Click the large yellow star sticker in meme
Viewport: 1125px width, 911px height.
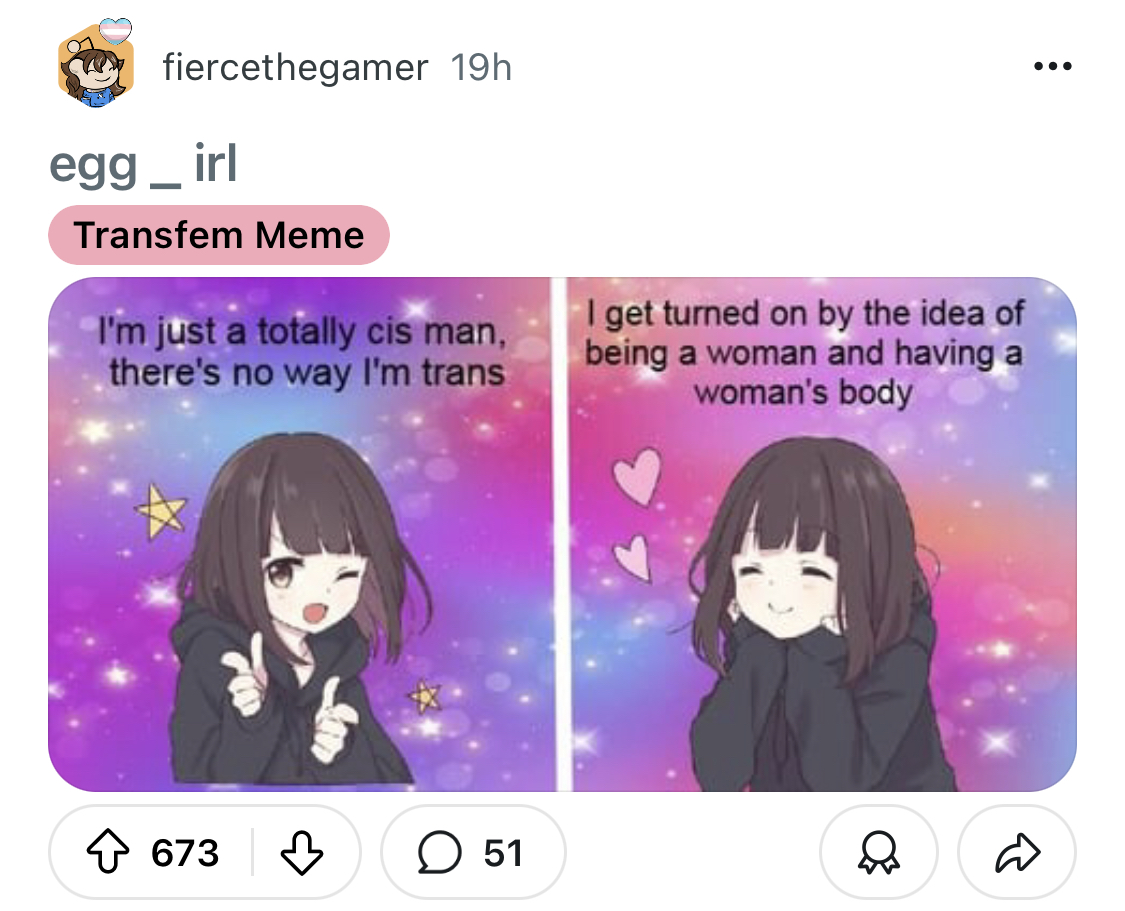pos(161,511)
